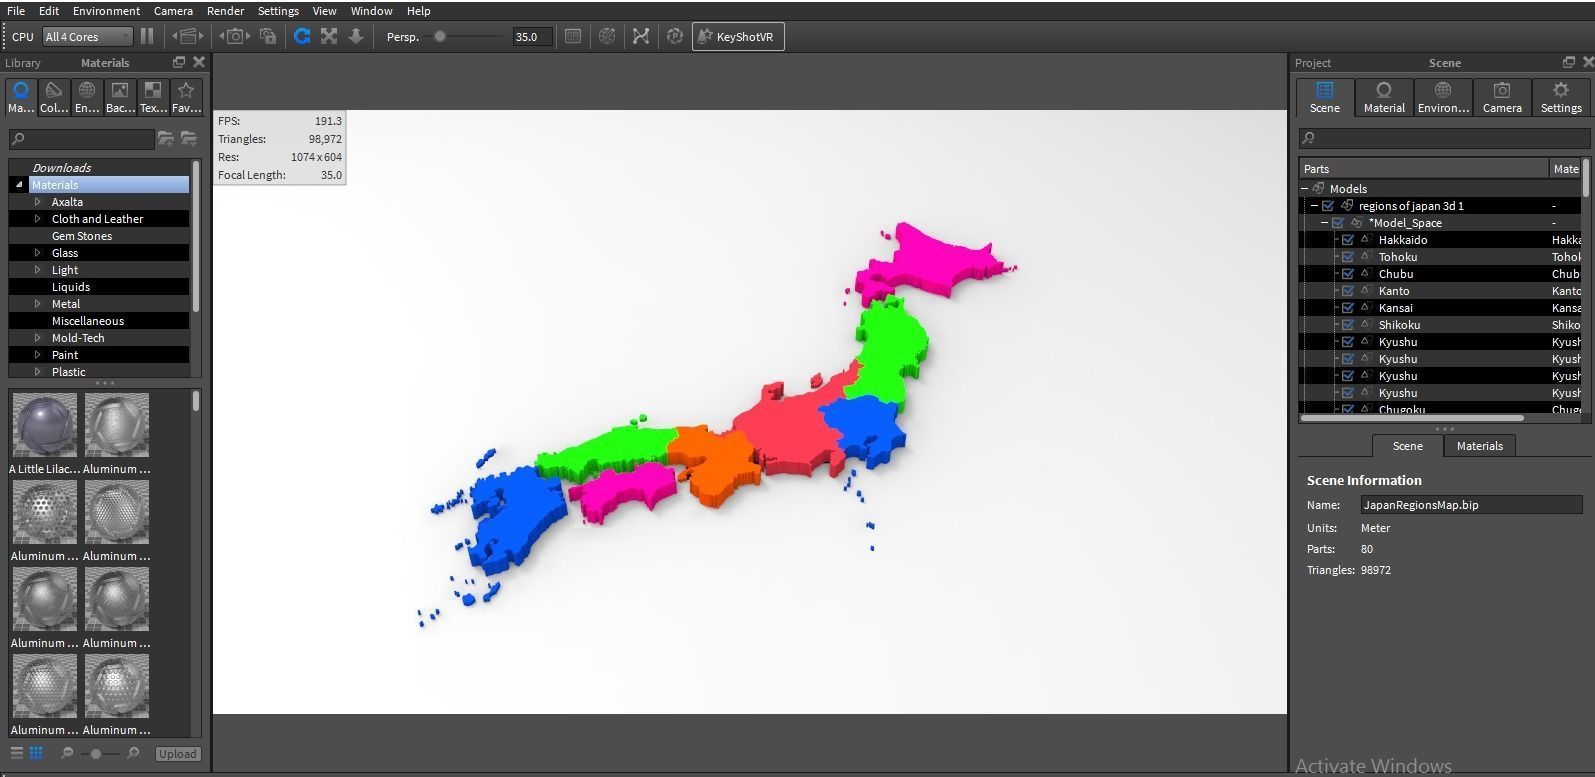Click the icon right of focal length field

(x=572, y=36)
